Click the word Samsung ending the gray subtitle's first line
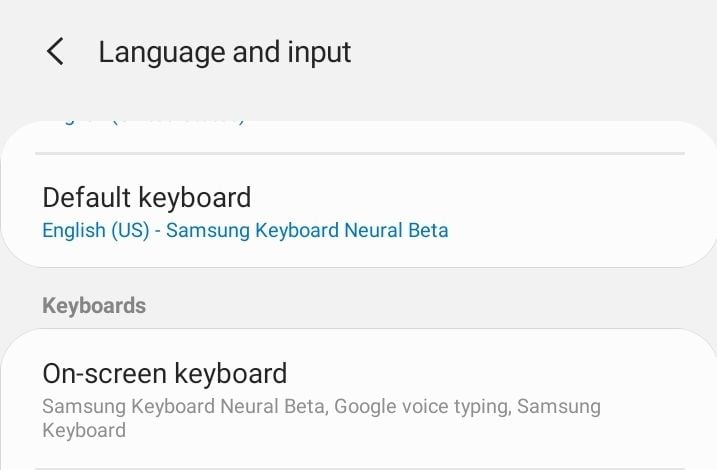717x470 pixels. pyautogui.click(x=559, y=406)
